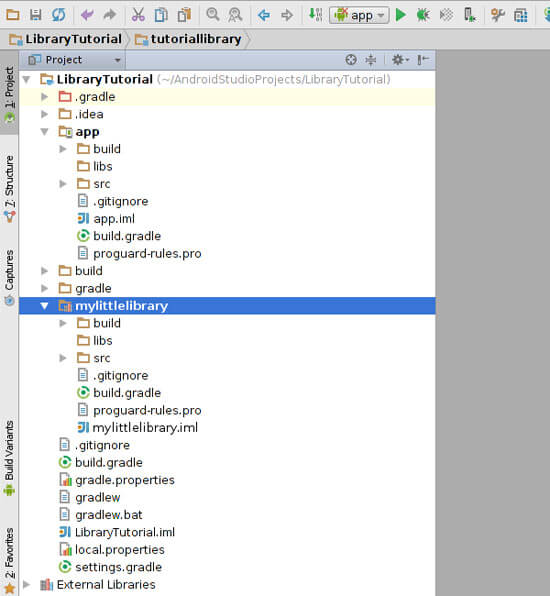This screenshot has width=550, height=596.
Task: Click the SDK/AVD manager icon
Action: (521, 15)
